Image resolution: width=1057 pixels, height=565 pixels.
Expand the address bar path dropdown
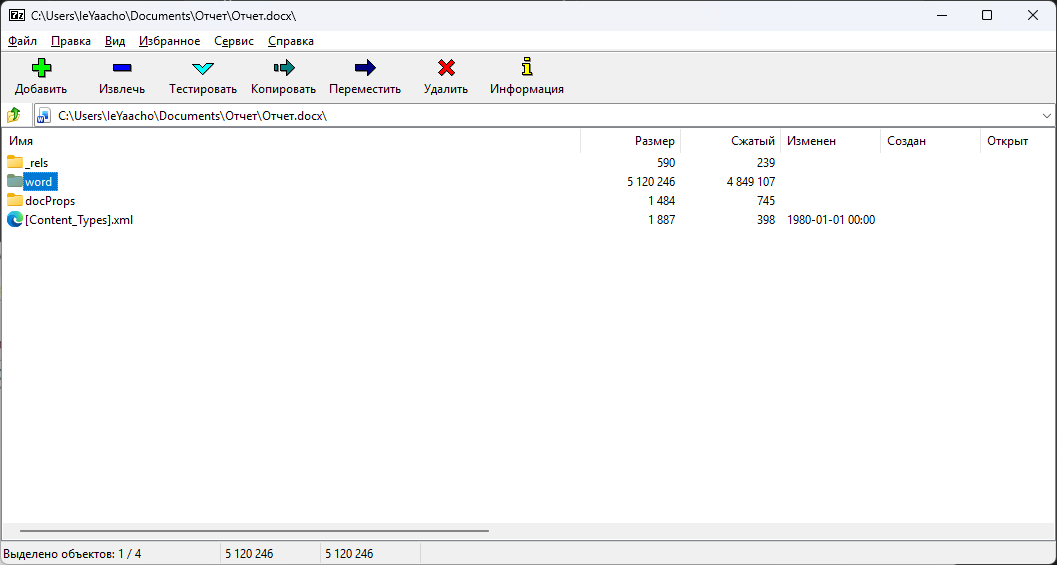tap(1047, 115)
